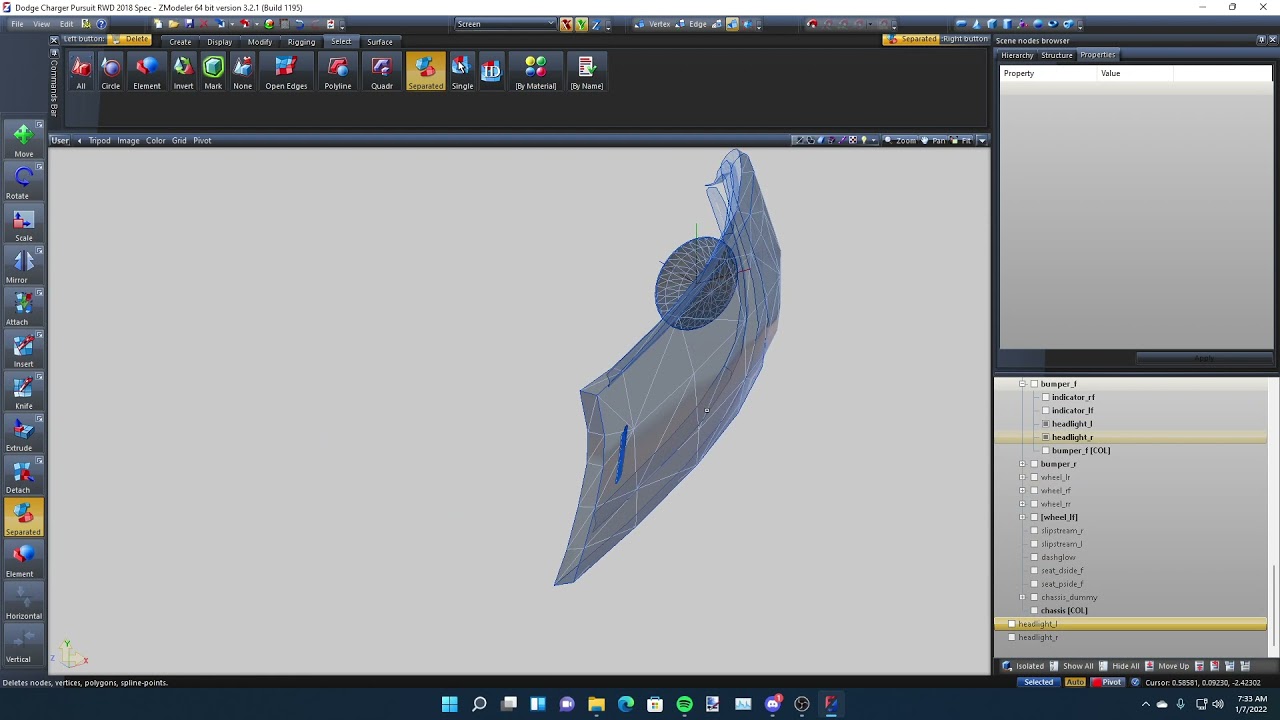
Task: Expand the chassis_dummy tree node
Action: coord(1022,597)
